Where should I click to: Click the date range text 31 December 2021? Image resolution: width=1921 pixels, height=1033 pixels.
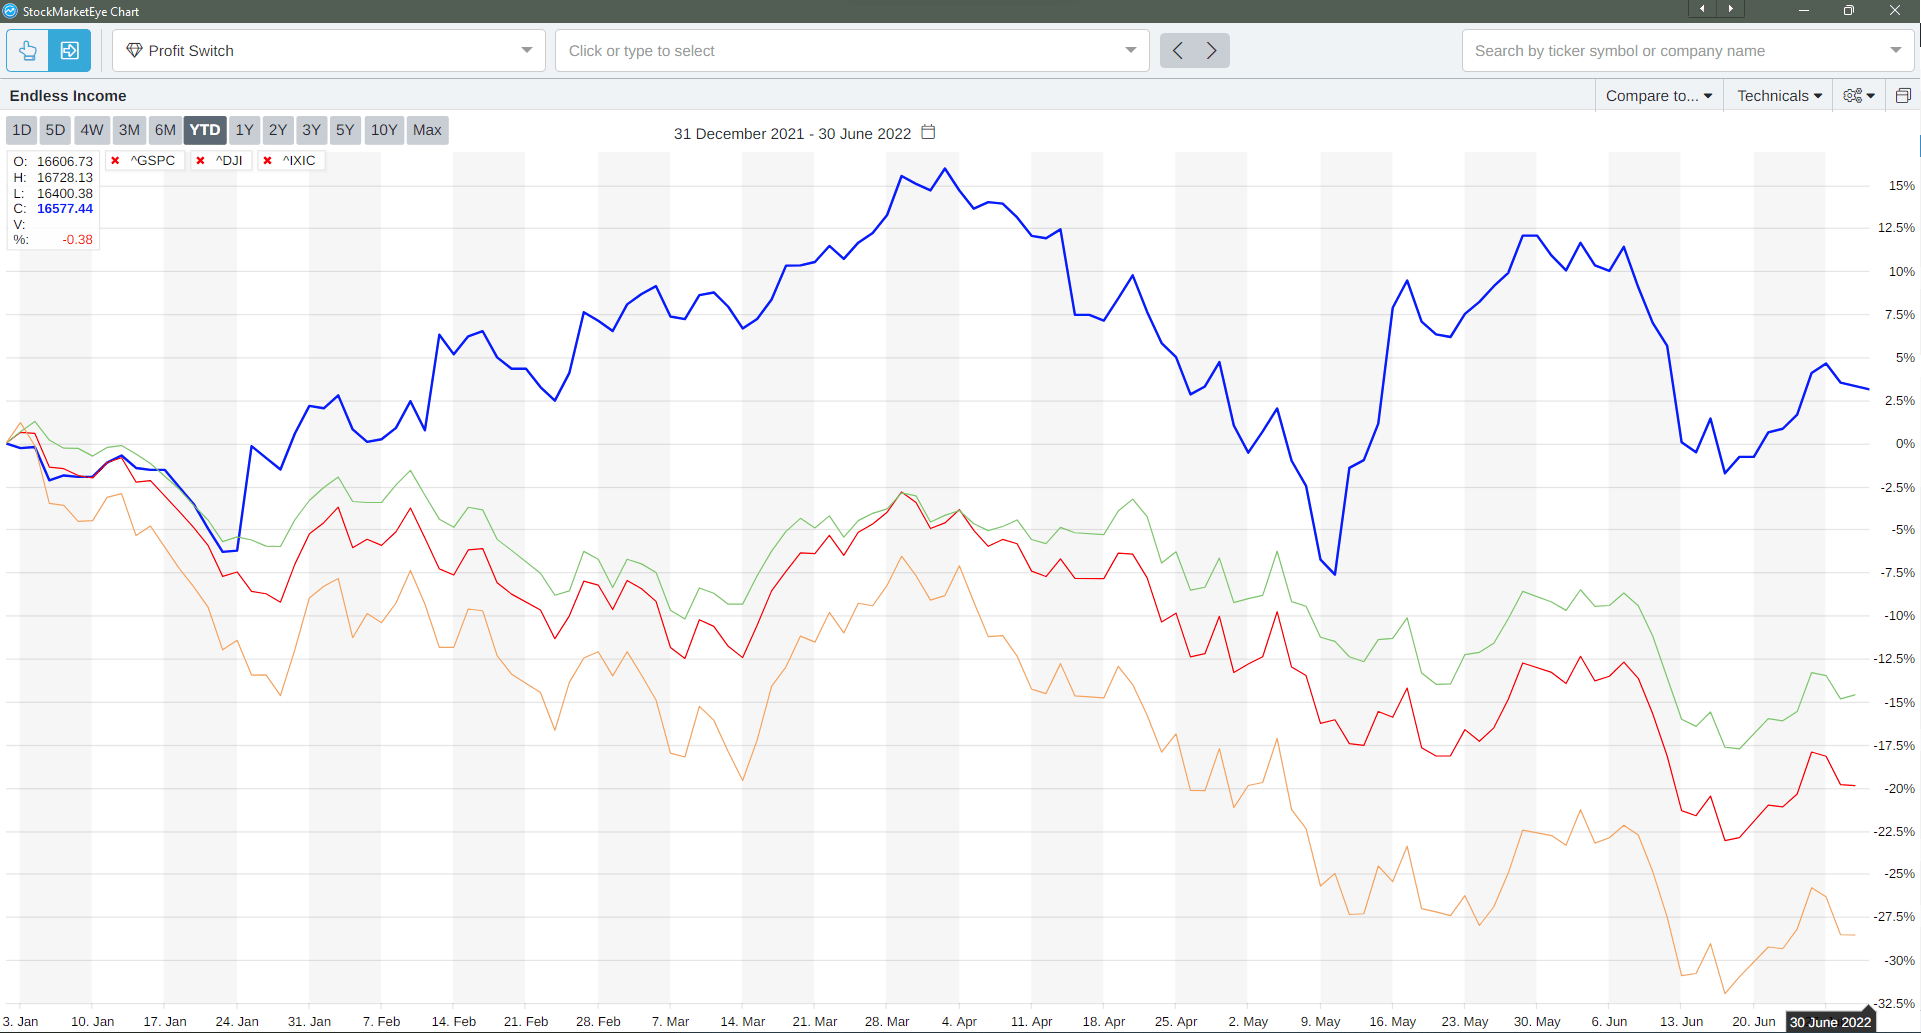(x=739, y=133)
